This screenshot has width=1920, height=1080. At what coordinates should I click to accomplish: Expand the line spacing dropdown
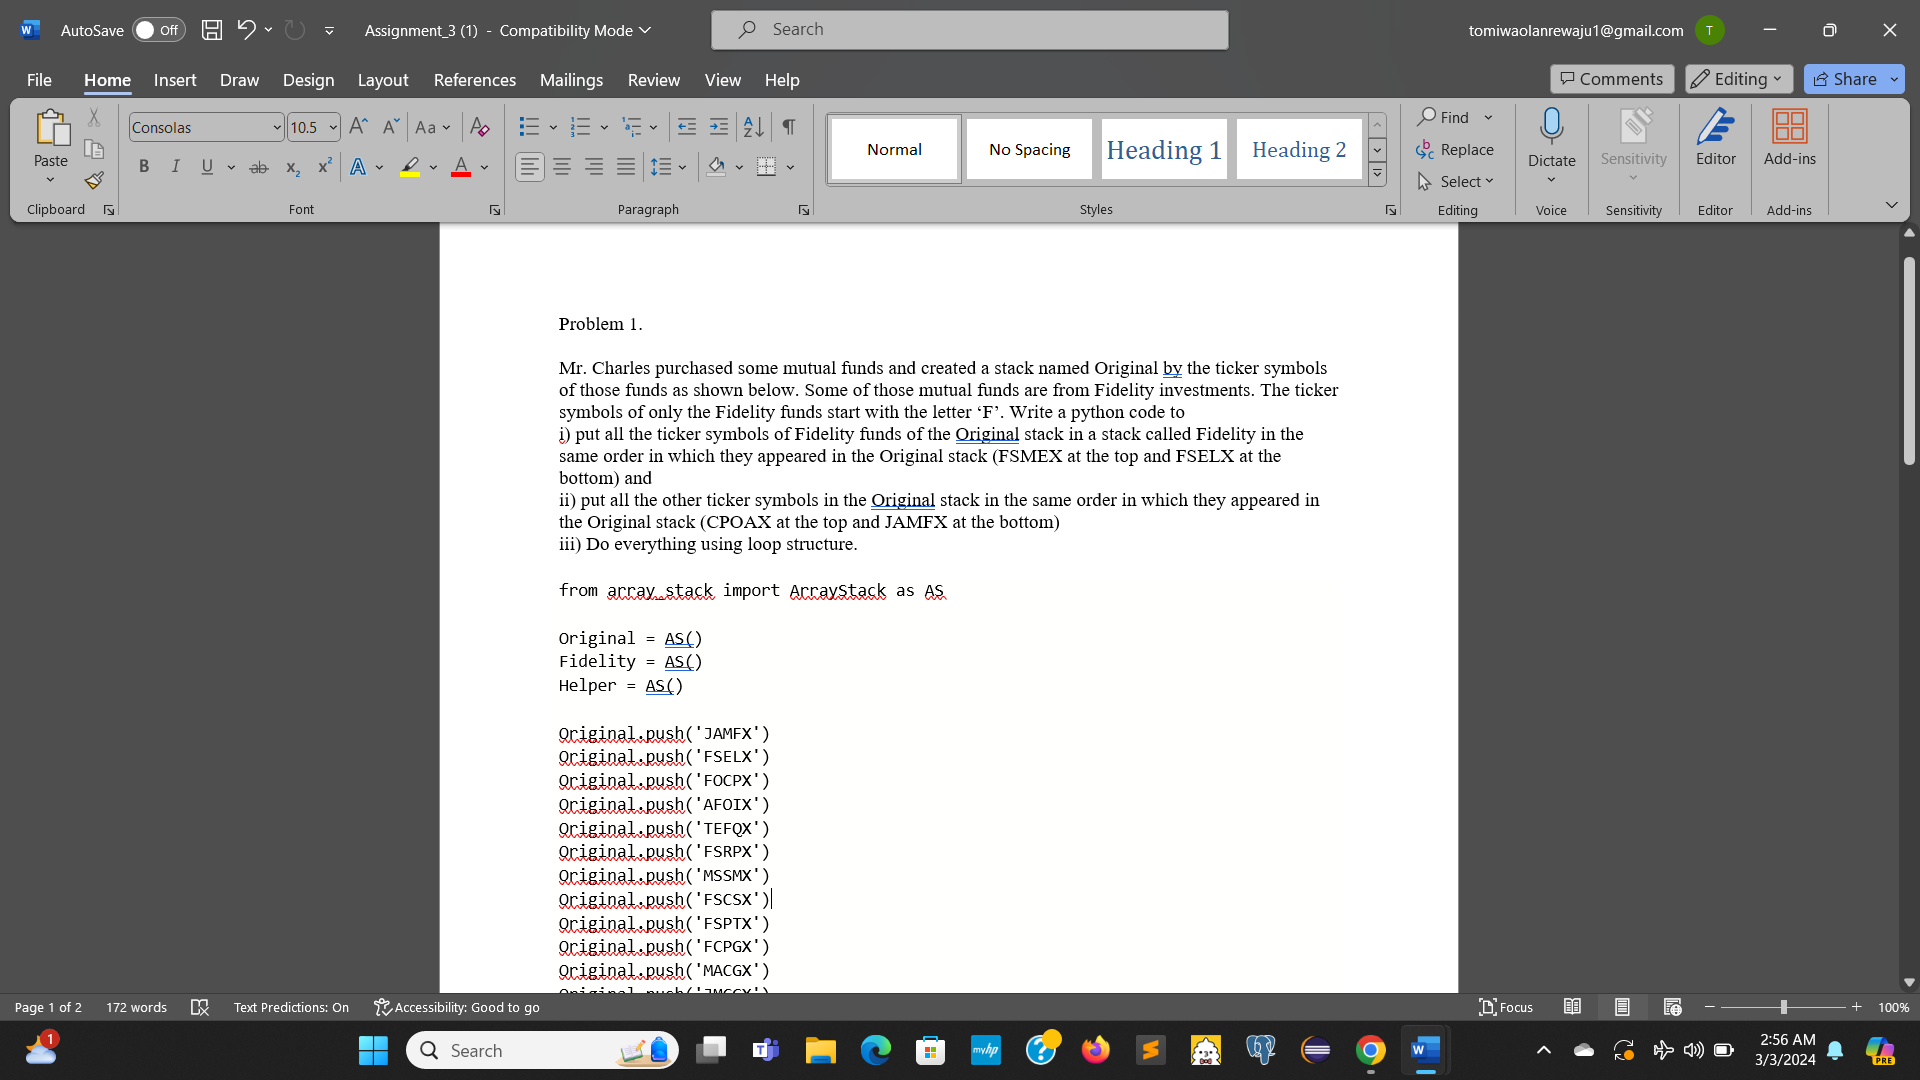(683, 167)
